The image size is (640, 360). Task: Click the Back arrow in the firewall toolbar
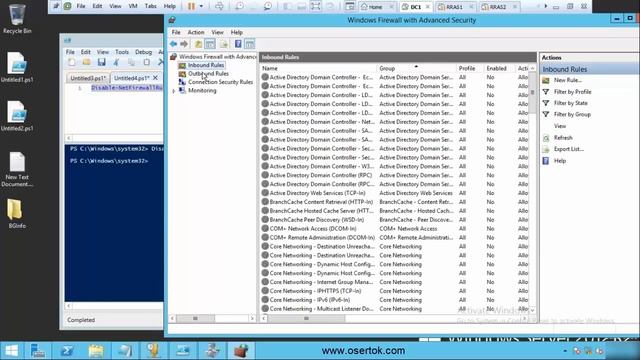173,44
